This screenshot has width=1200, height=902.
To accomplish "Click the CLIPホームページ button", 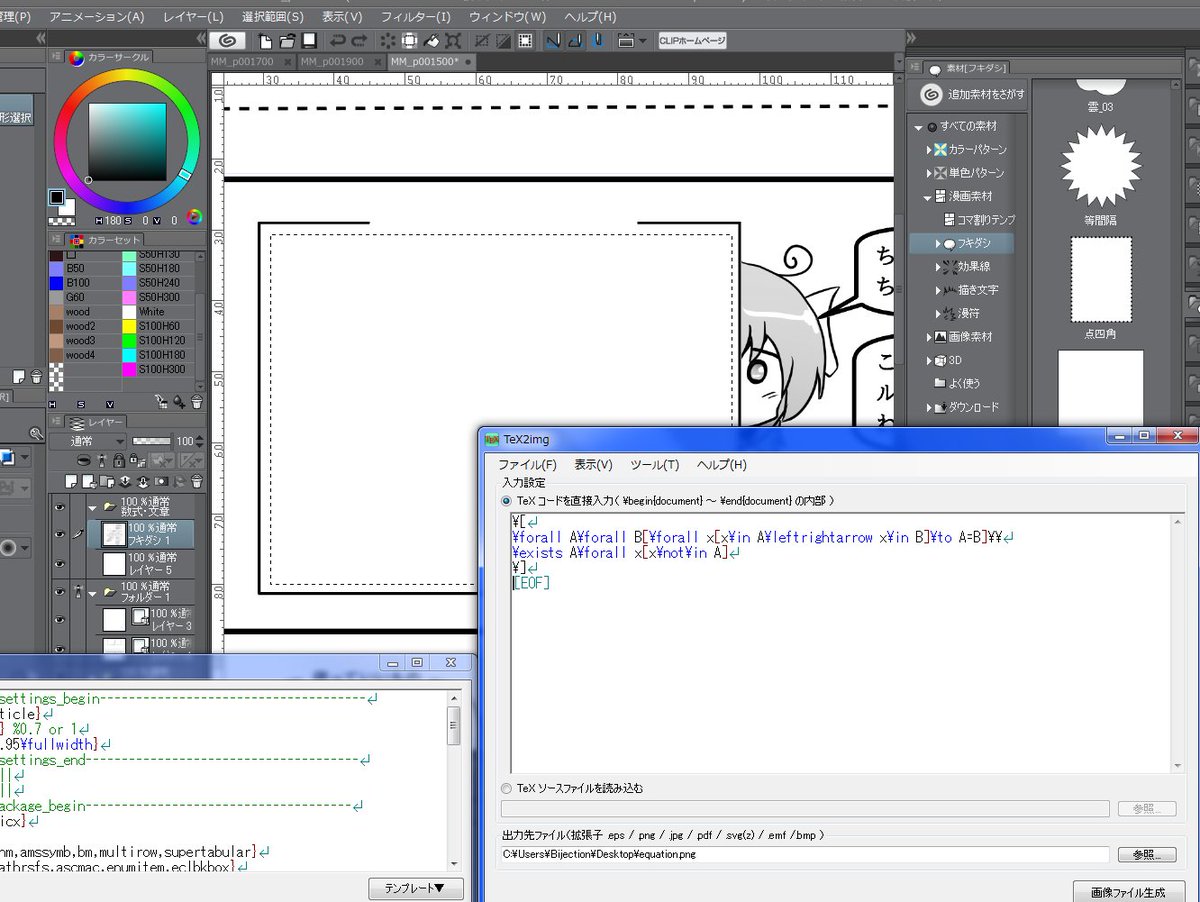I will point(692,41).
